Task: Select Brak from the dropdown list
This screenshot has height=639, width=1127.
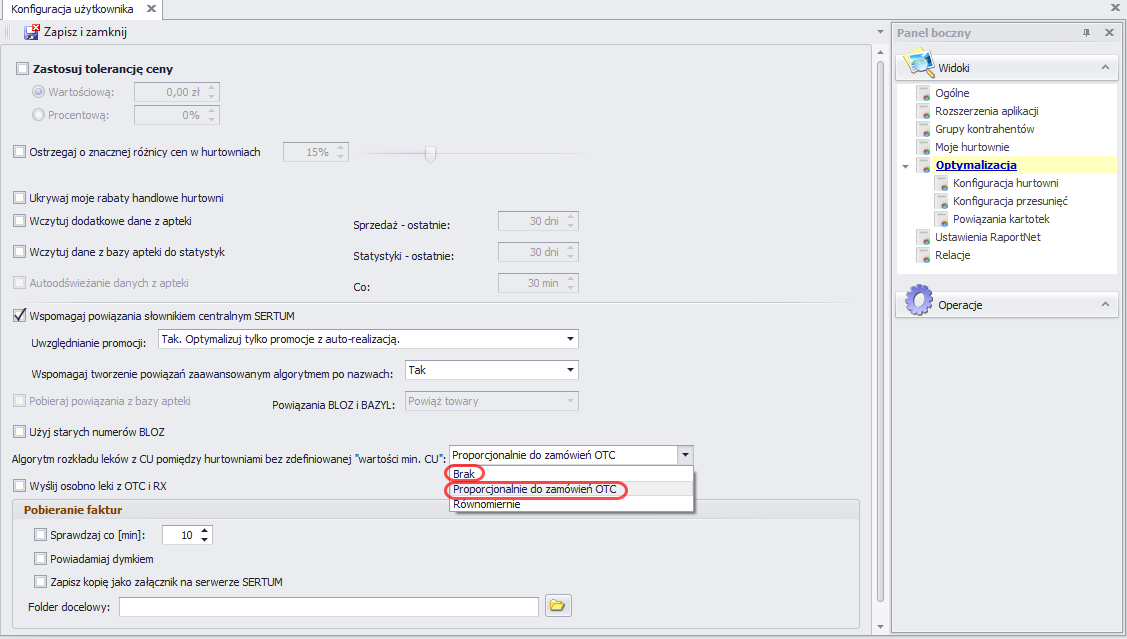Action: click(463, 474)
